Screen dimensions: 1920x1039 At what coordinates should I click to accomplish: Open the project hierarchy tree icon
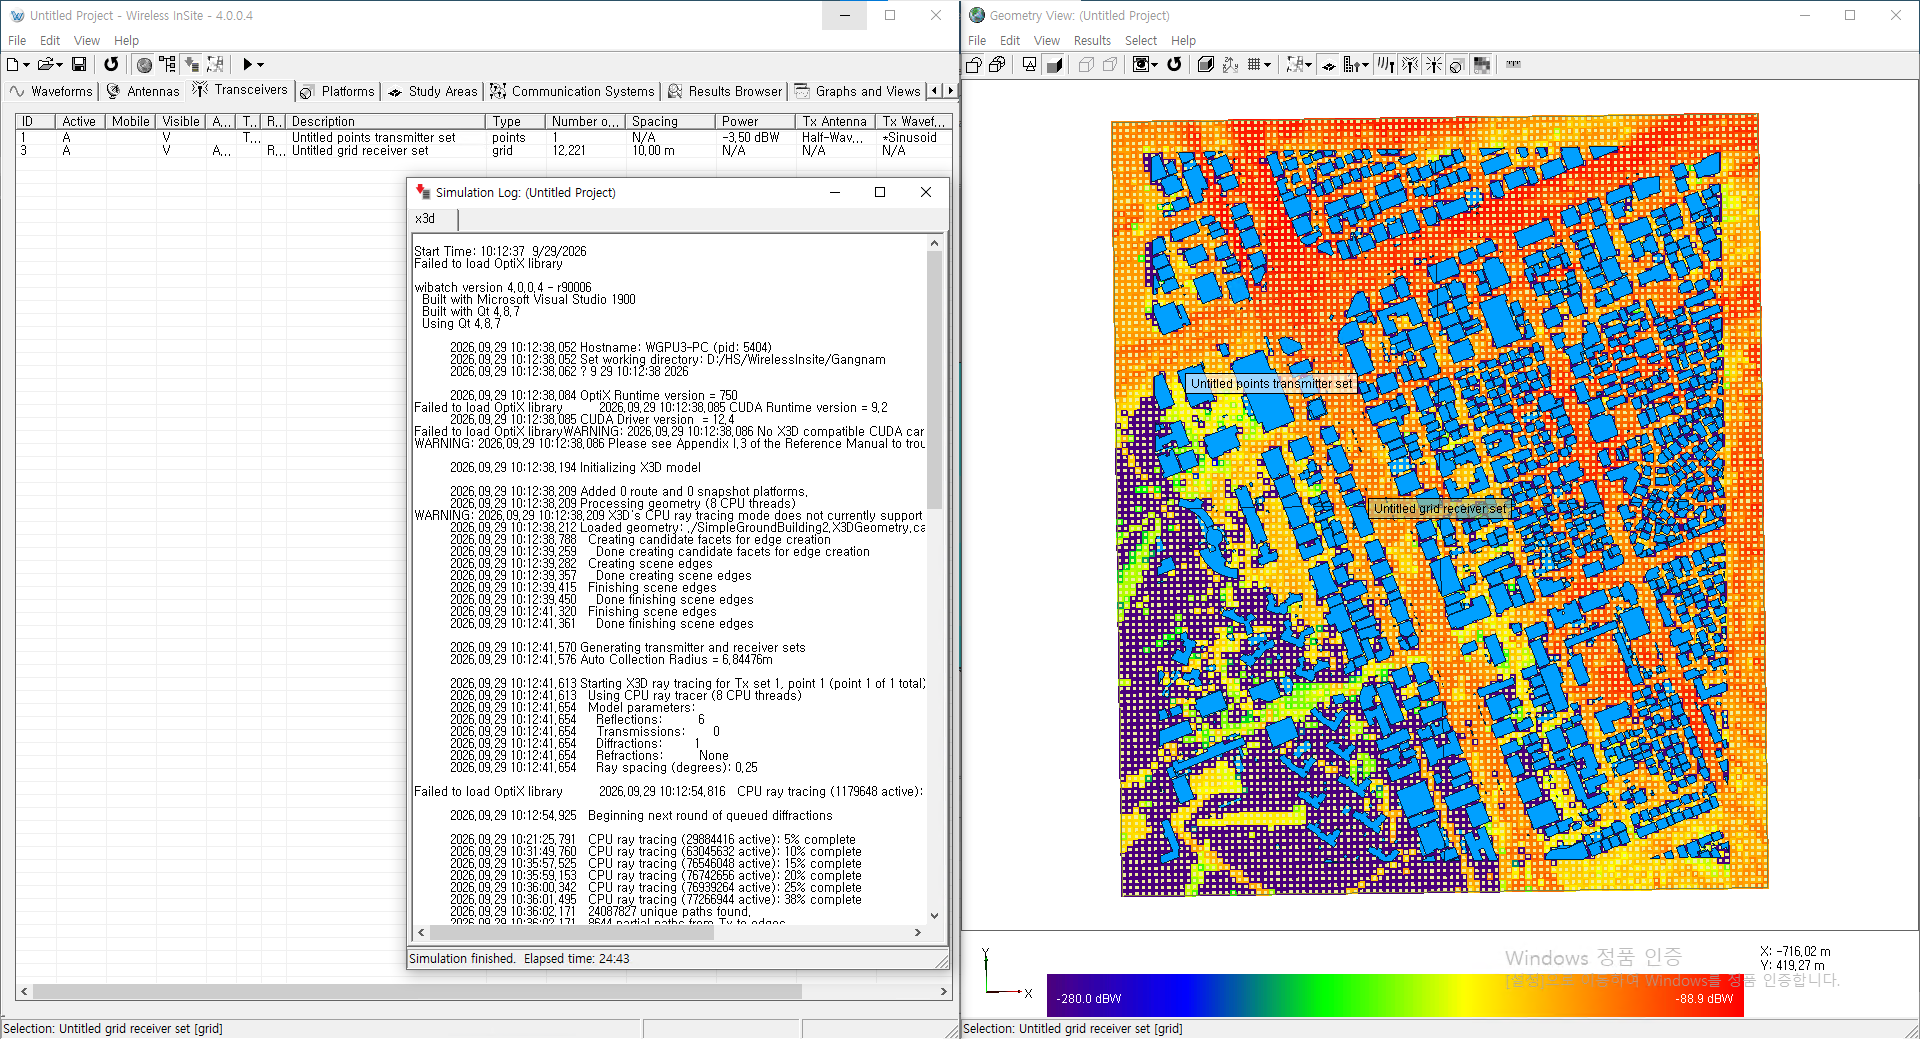[x=168, y=64]
